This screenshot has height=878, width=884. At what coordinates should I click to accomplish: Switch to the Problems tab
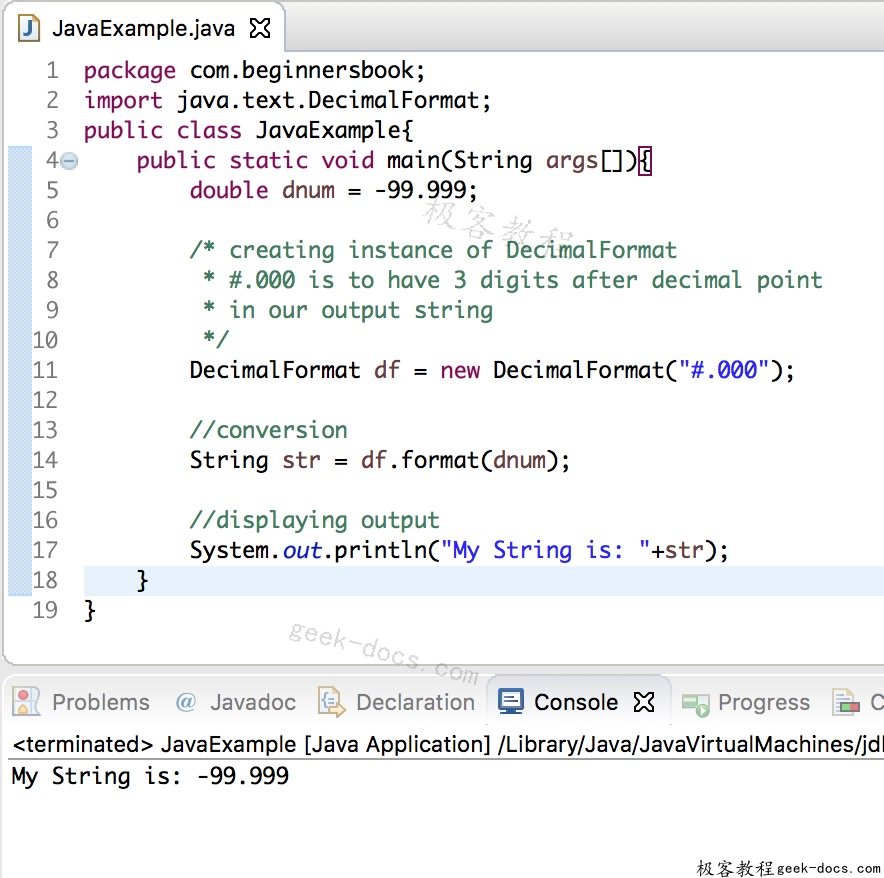[x=100, y=701]
